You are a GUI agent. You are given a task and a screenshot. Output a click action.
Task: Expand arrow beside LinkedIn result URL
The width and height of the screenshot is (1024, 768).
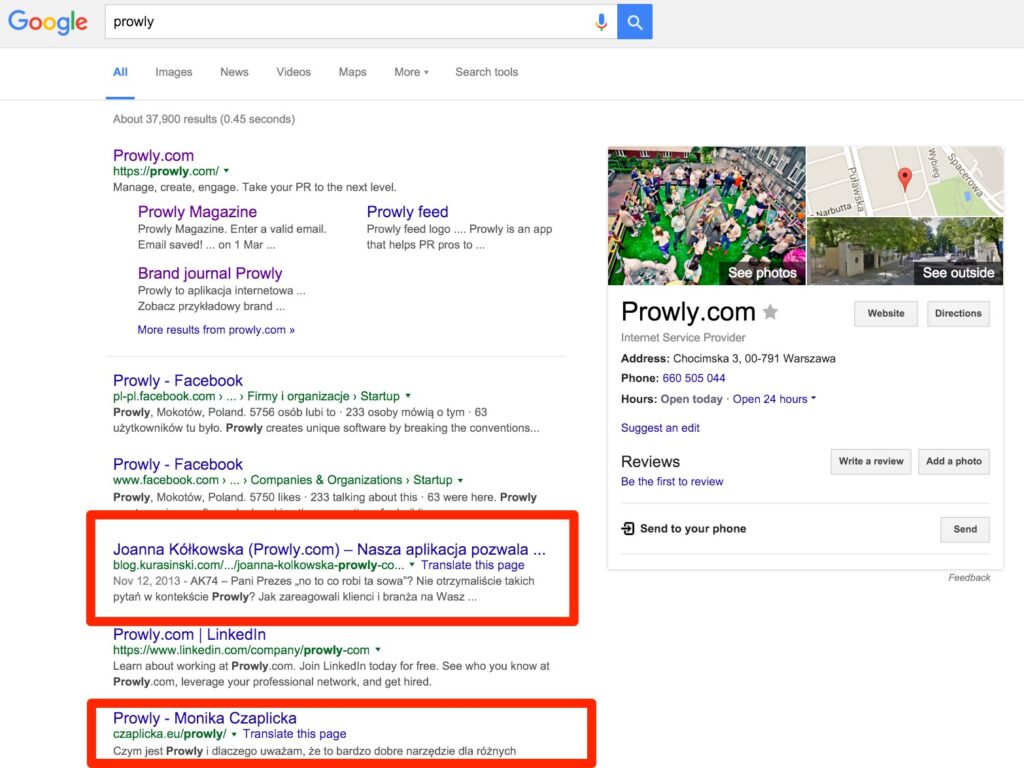pyautogui.click(x=377, y=650)
